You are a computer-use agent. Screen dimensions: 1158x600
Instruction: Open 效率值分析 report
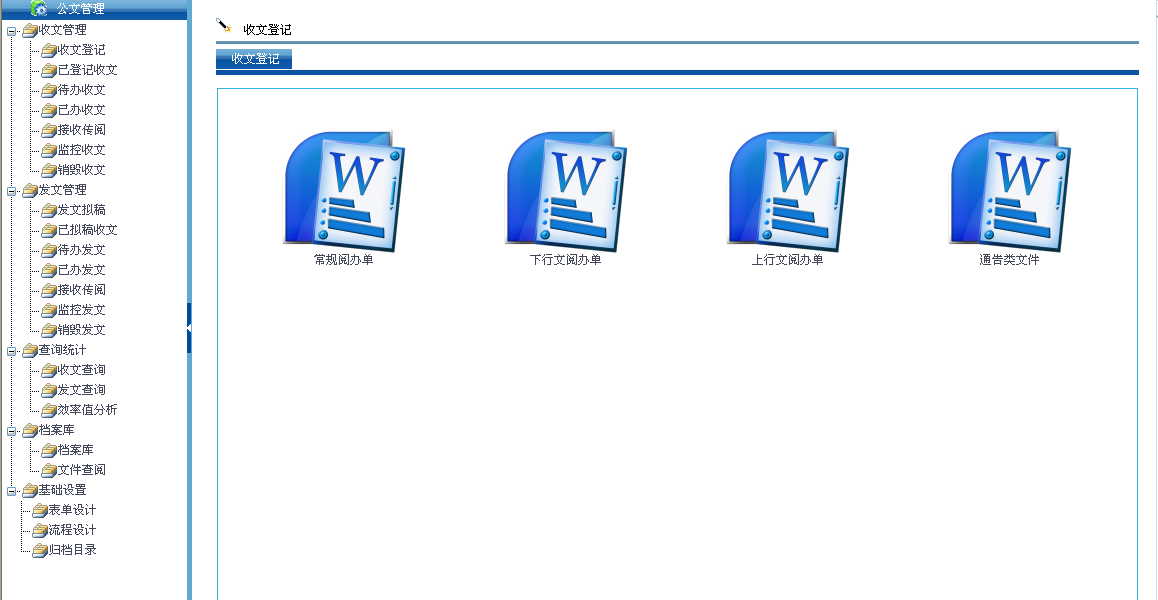coord(87,409)
